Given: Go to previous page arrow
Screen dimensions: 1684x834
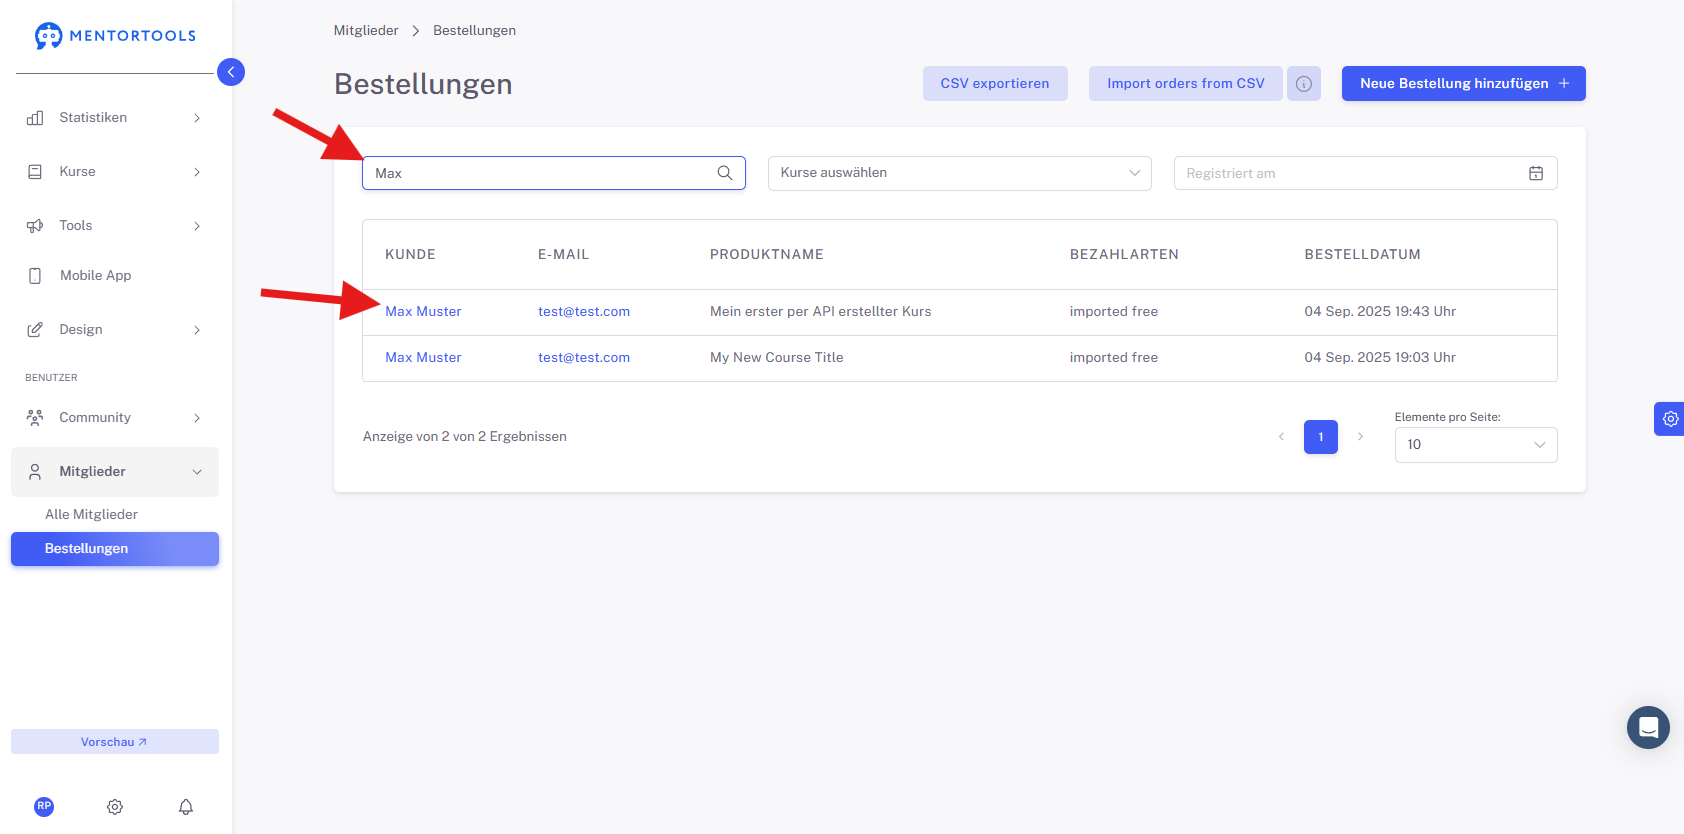Looking at the screenshot, I should coord(1281,437).
